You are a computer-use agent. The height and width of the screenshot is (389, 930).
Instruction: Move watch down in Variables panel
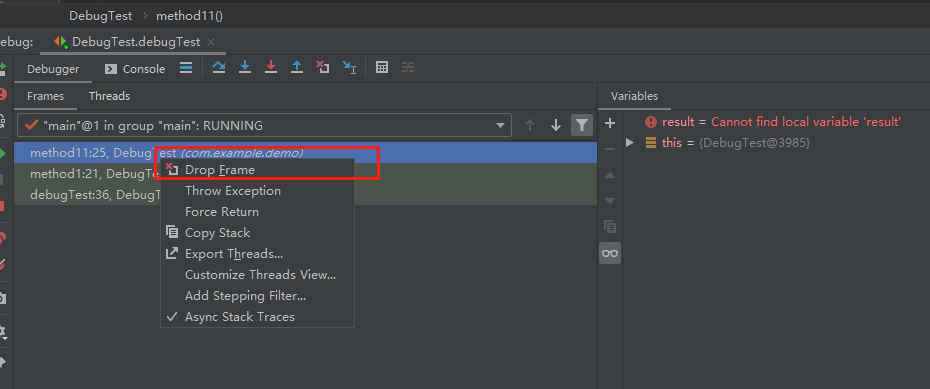coord(610,201)
